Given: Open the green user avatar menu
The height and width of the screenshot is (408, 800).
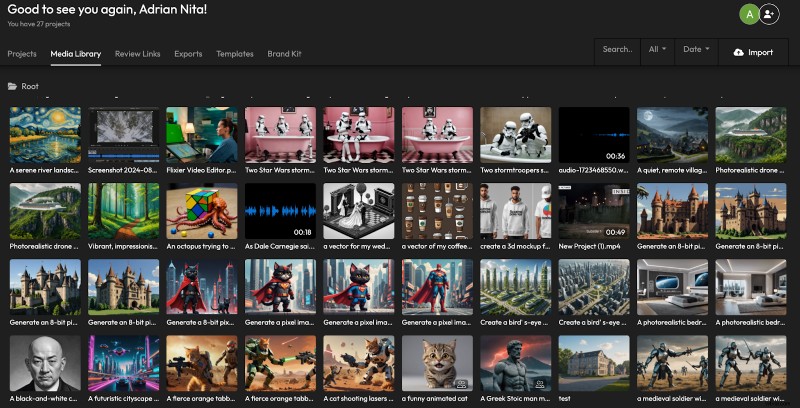Looking at the screenshot, I should tap(749, 14).
